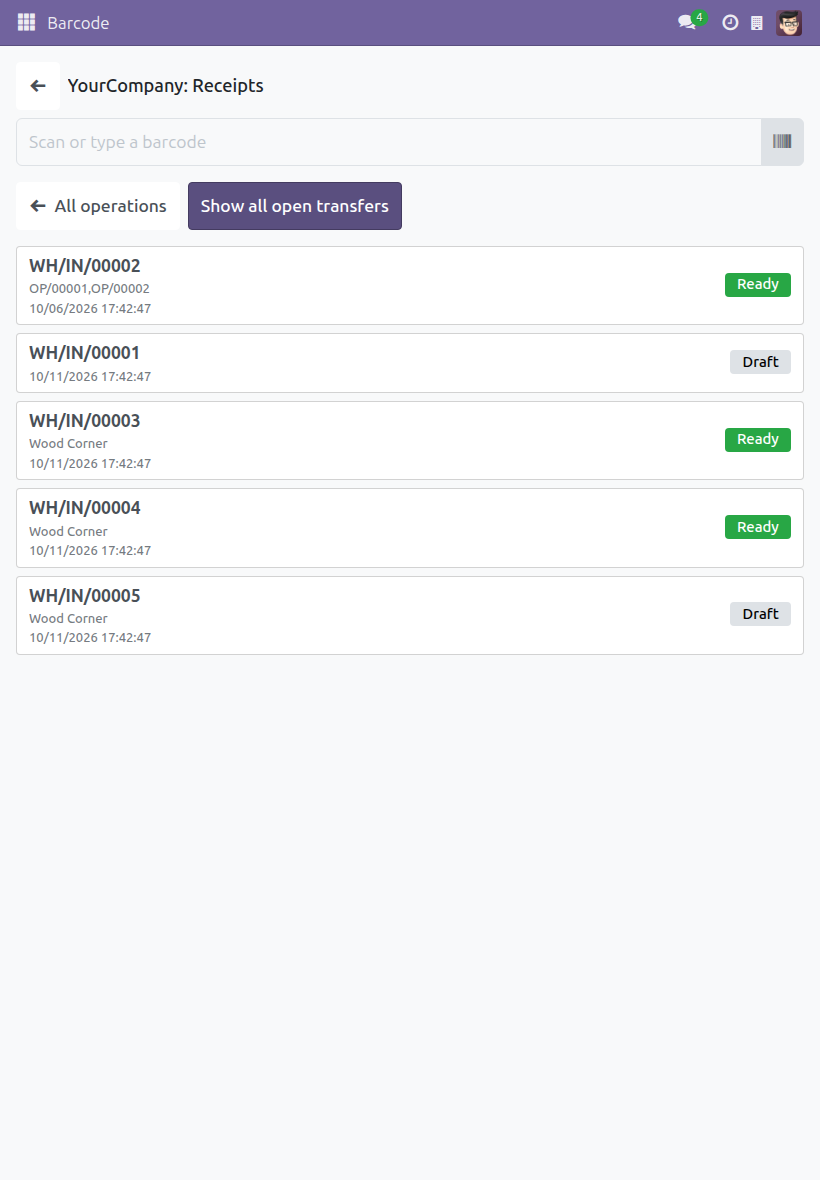Image resolution: width=820 pixels, height=1180 pixels.
Task: Click Draft badge on WH/IN/00005
Action: 760,614
